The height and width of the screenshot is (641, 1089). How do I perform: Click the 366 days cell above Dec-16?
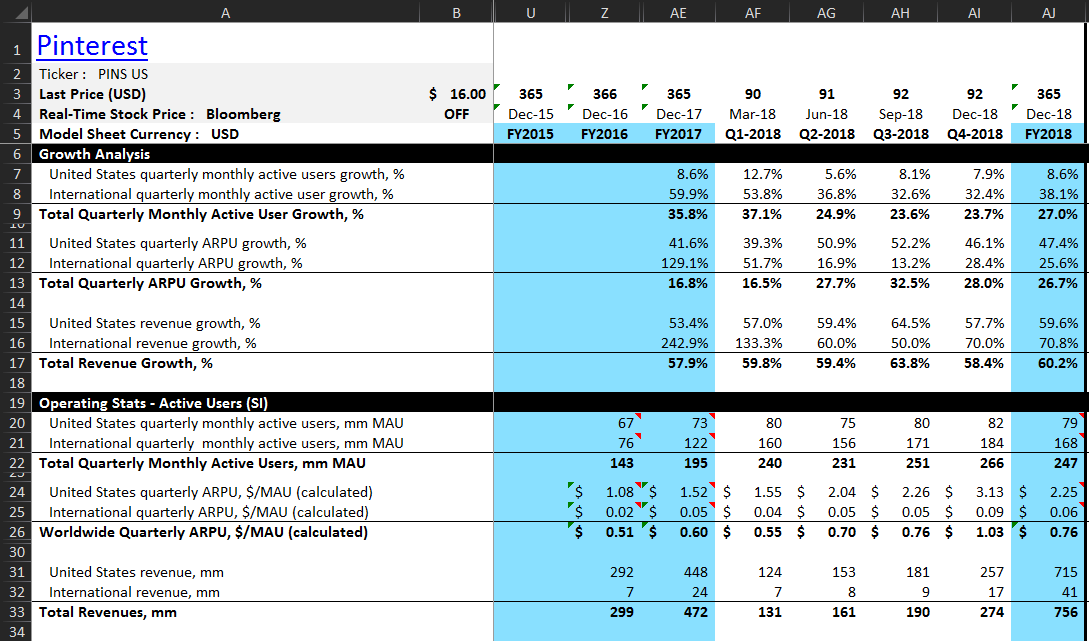pos(605,94)
